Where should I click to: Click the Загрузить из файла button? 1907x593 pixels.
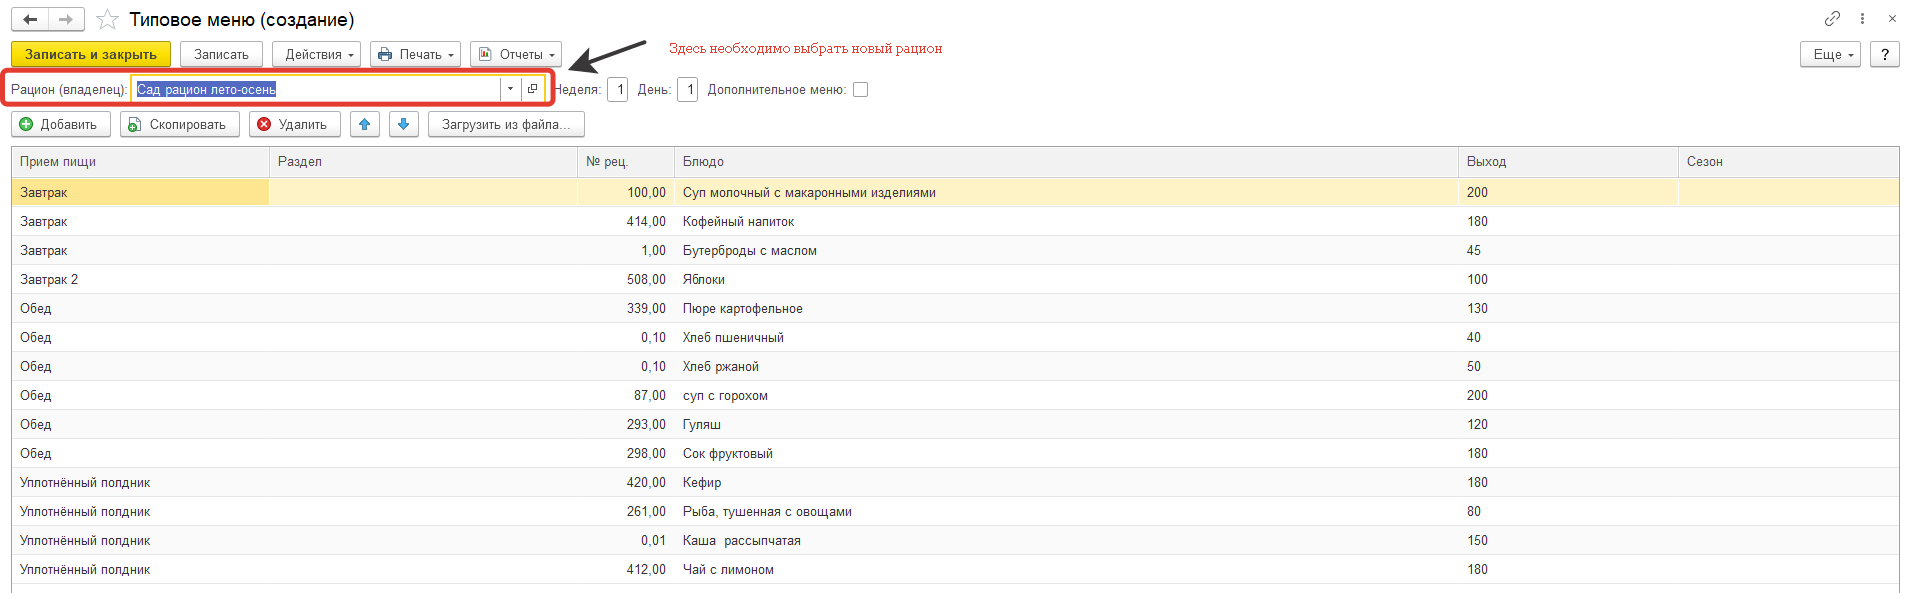coord(506,125)
